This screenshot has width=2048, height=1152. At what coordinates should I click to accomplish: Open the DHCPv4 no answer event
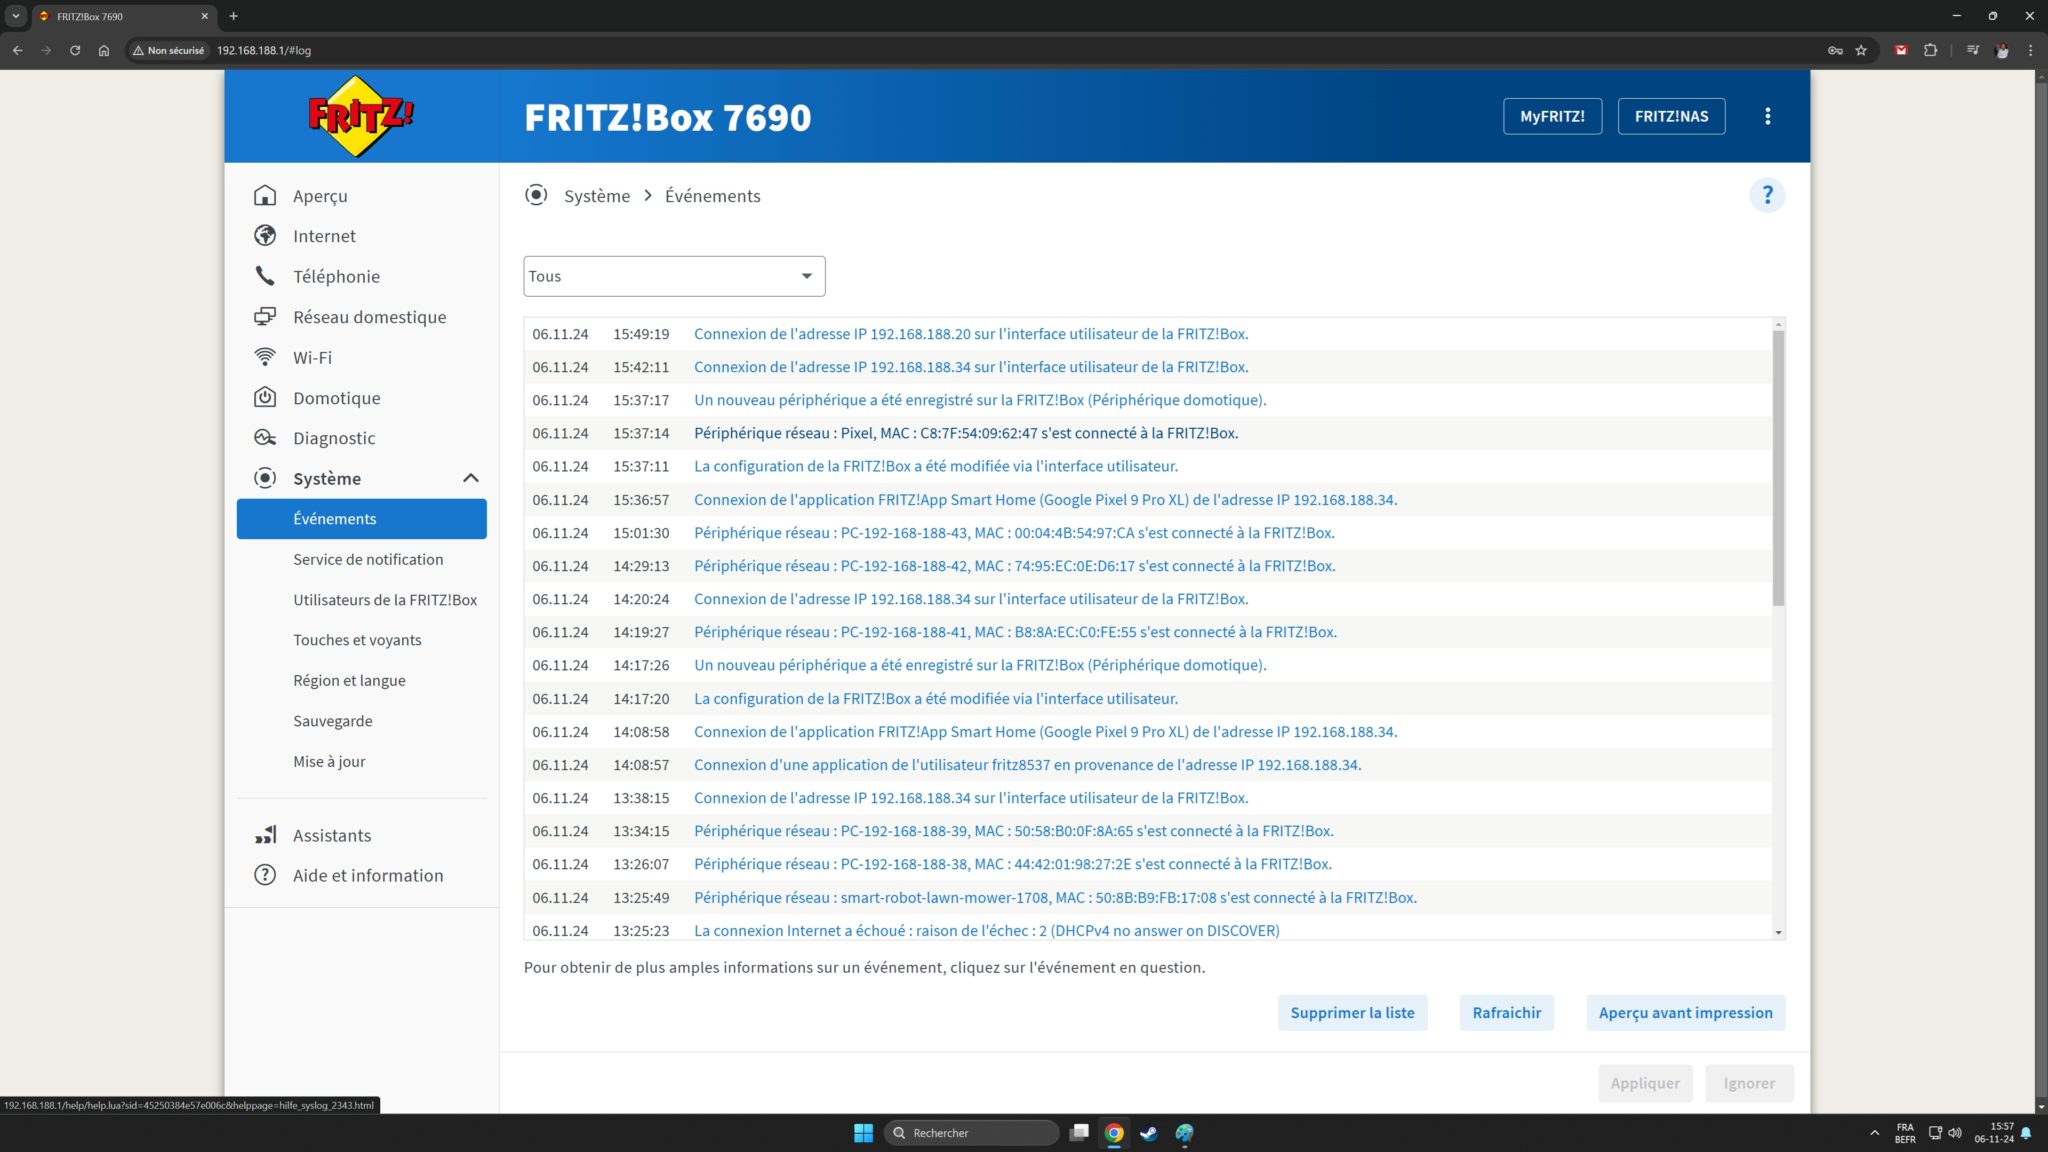click(987, 930)
